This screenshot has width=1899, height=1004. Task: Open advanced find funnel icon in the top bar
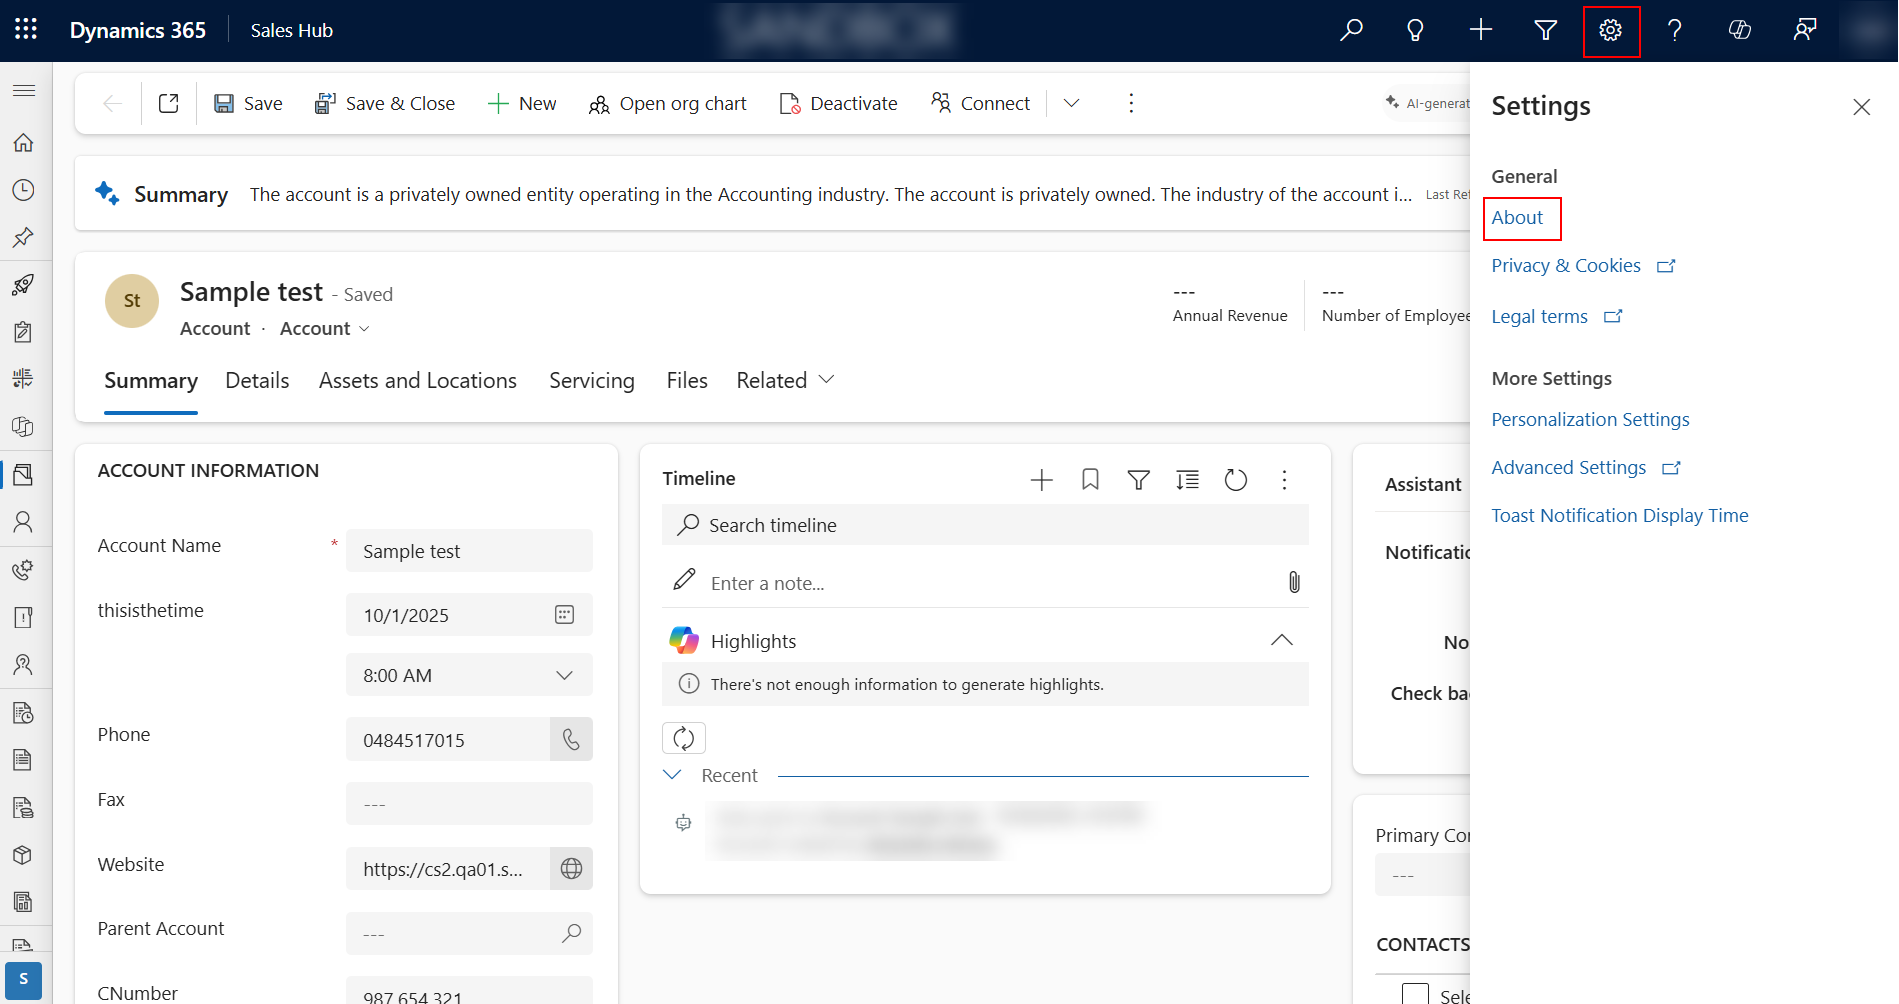pos(1546,30)
